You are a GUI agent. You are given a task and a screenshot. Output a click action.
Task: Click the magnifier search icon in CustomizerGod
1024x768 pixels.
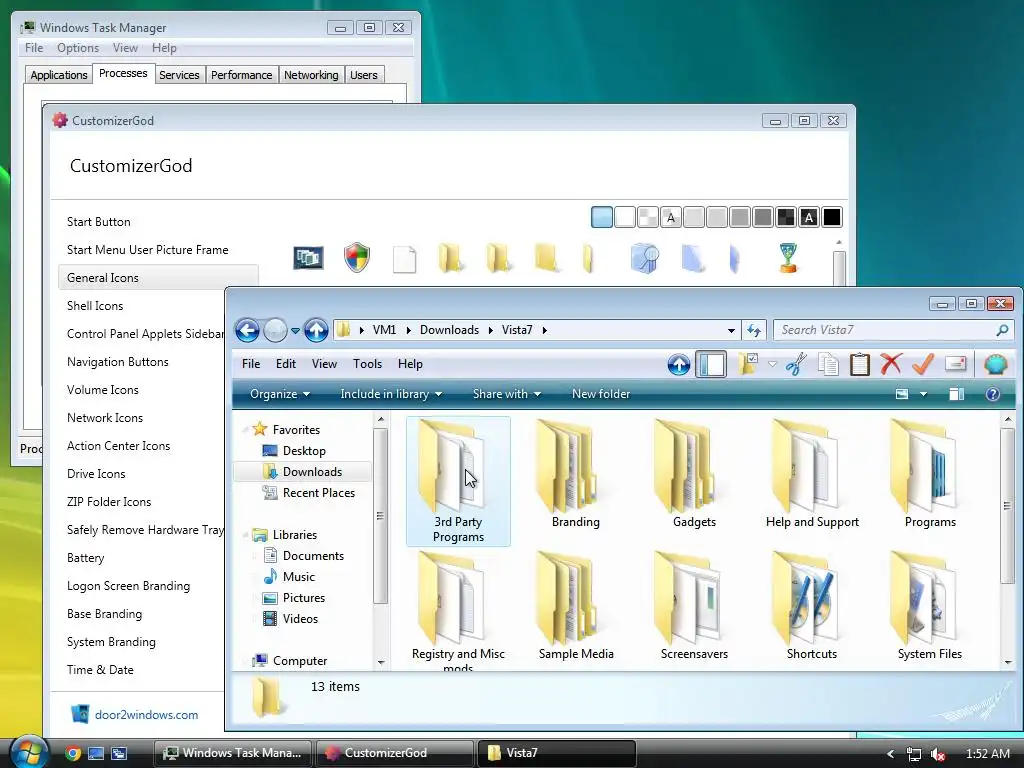pyautogui.click(x=645, y=258)
